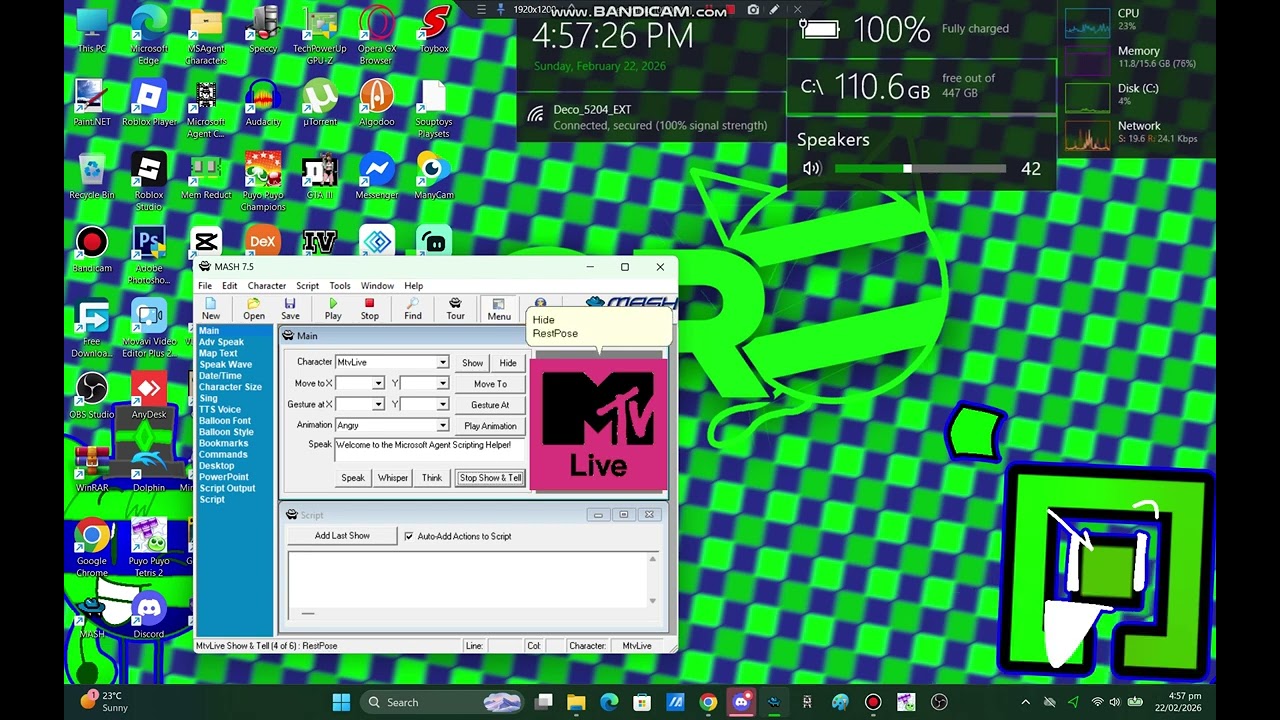Click the Add Last Show button
Viewport: 1280px width, 720px height.
[x=342, y=536]
